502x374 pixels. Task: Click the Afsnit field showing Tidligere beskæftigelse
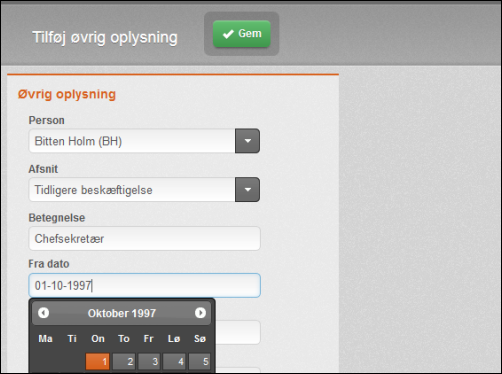pyautogui.click(x=132, y=189)
